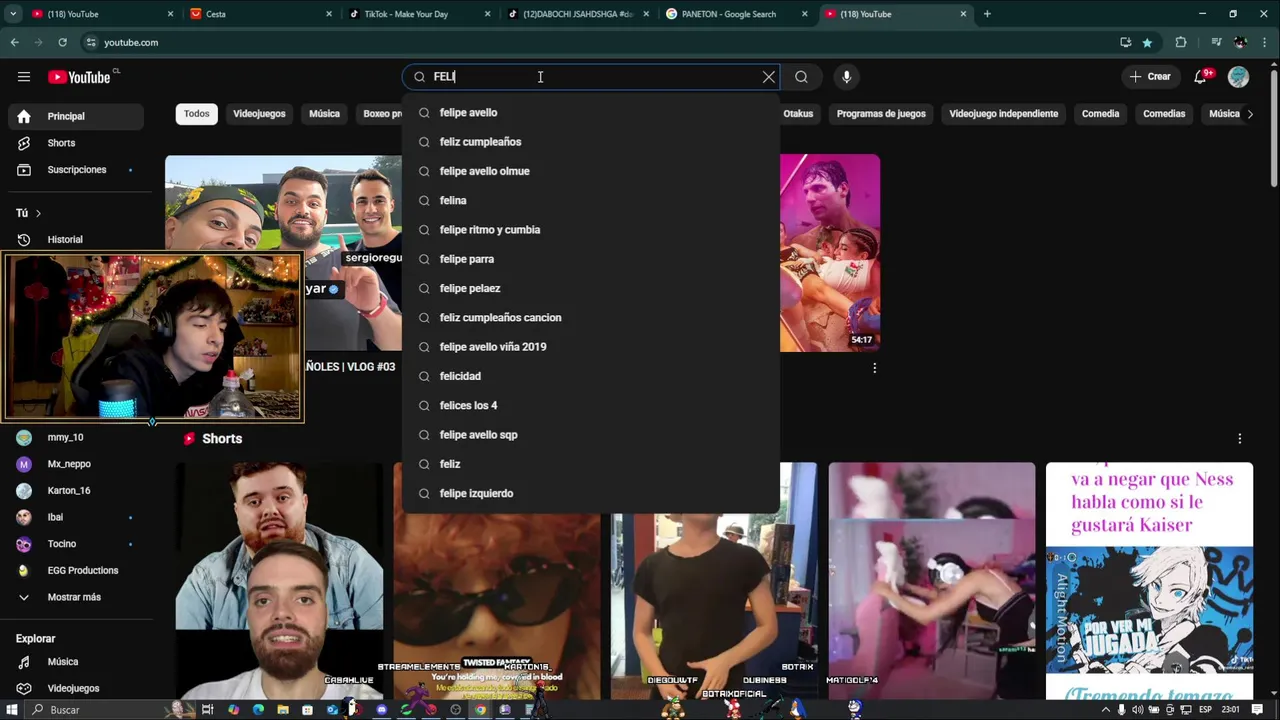Choose suggestion felicidad
Viewport: 1280px width, 720px height.
(590, 376)
